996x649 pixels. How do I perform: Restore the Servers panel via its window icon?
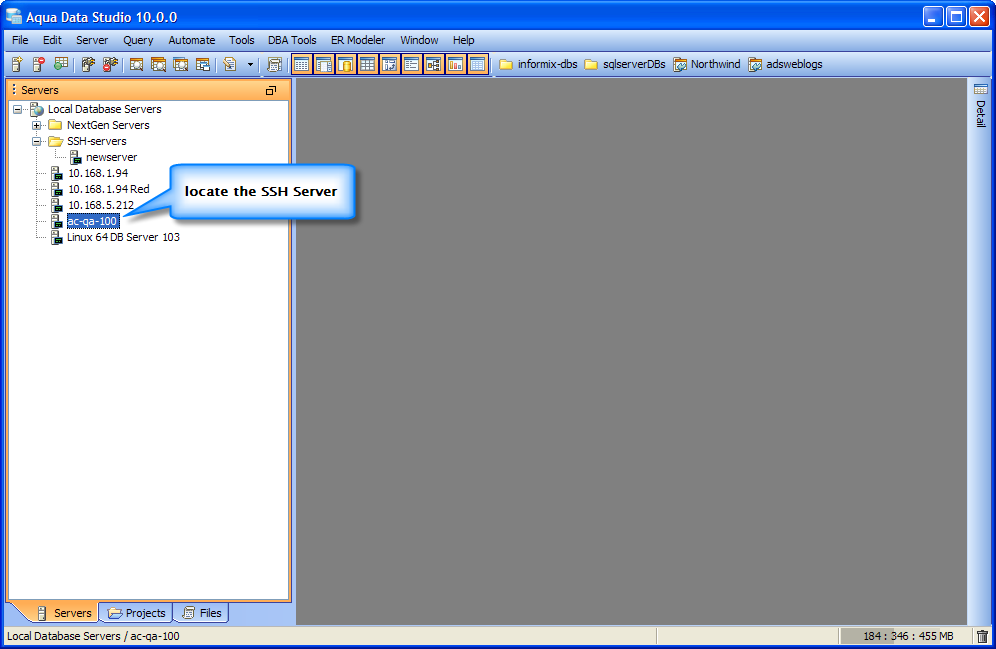(271, 91)
